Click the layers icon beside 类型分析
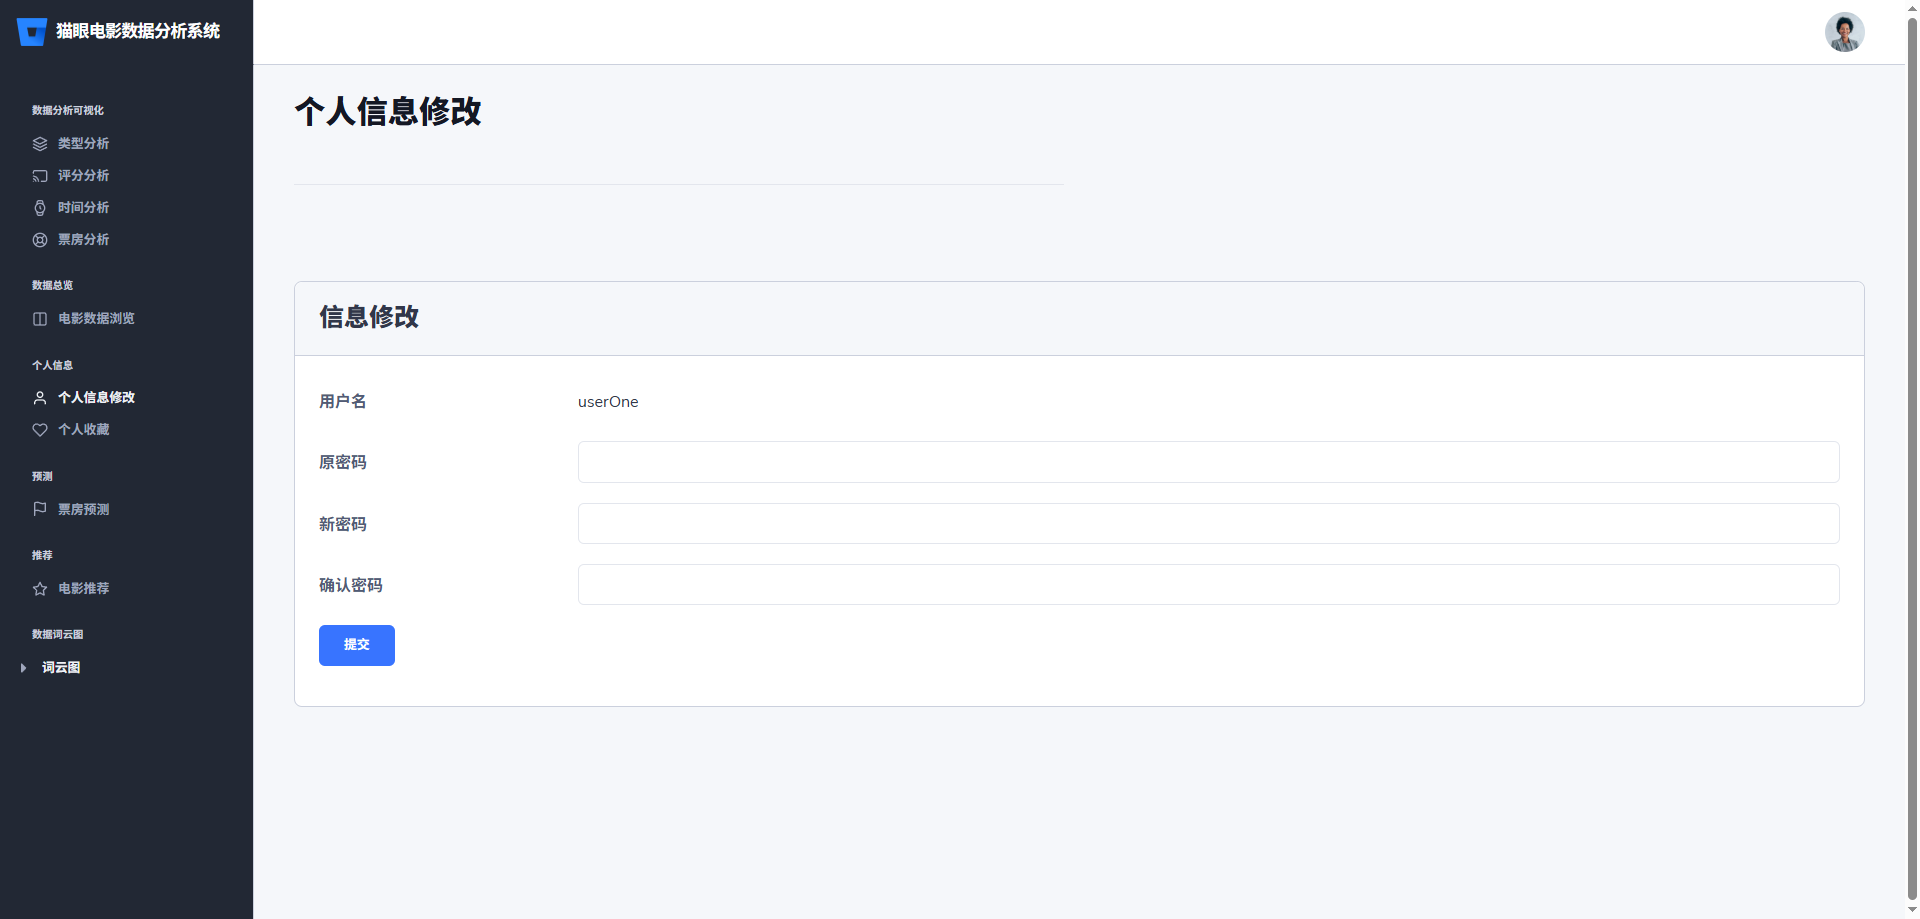Image resolution: width=1920 pixels, height=919 pixels. pos(40,144)
